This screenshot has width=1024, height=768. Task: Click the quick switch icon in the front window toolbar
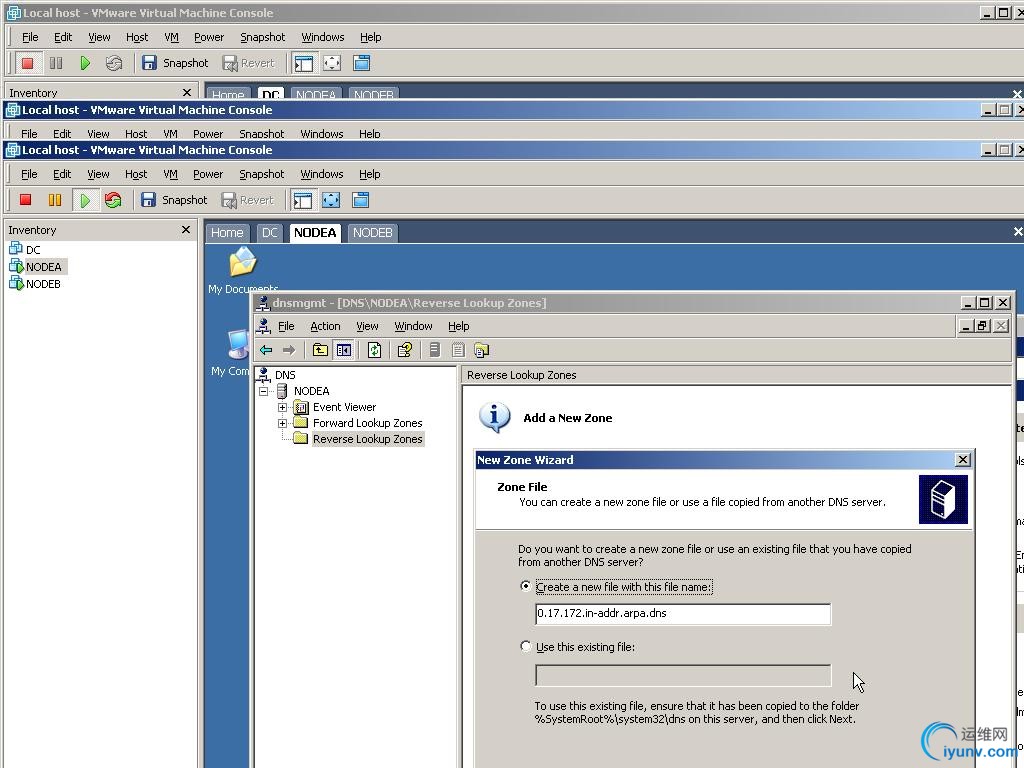click(x=360, y=200)
